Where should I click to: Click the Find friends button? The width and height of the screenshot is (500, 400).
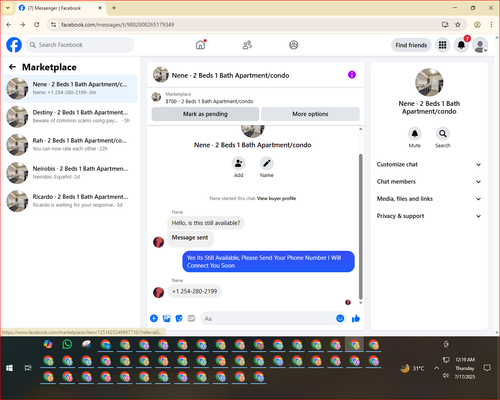tap(411, 45)
